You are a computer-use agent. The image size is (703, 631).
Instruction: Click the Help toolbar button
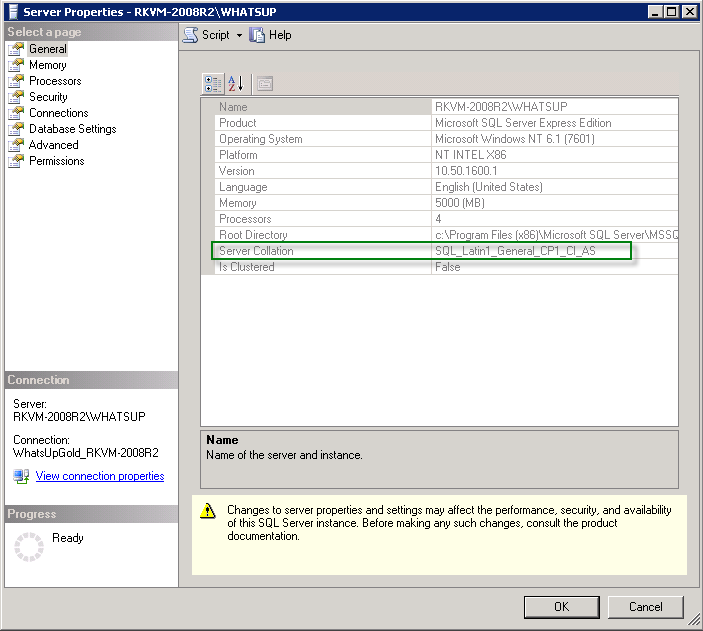click(x=270, y=34)
